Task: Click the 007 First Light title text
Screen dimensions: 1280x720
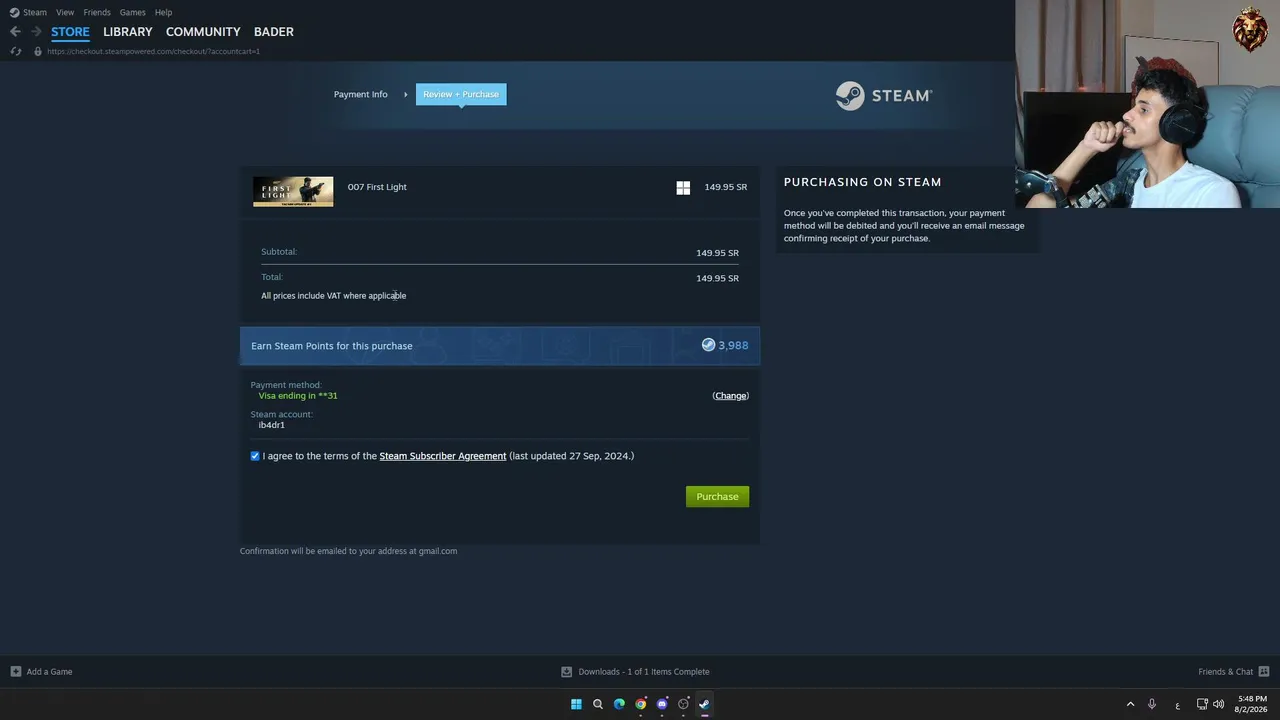Action: (377, 187)
